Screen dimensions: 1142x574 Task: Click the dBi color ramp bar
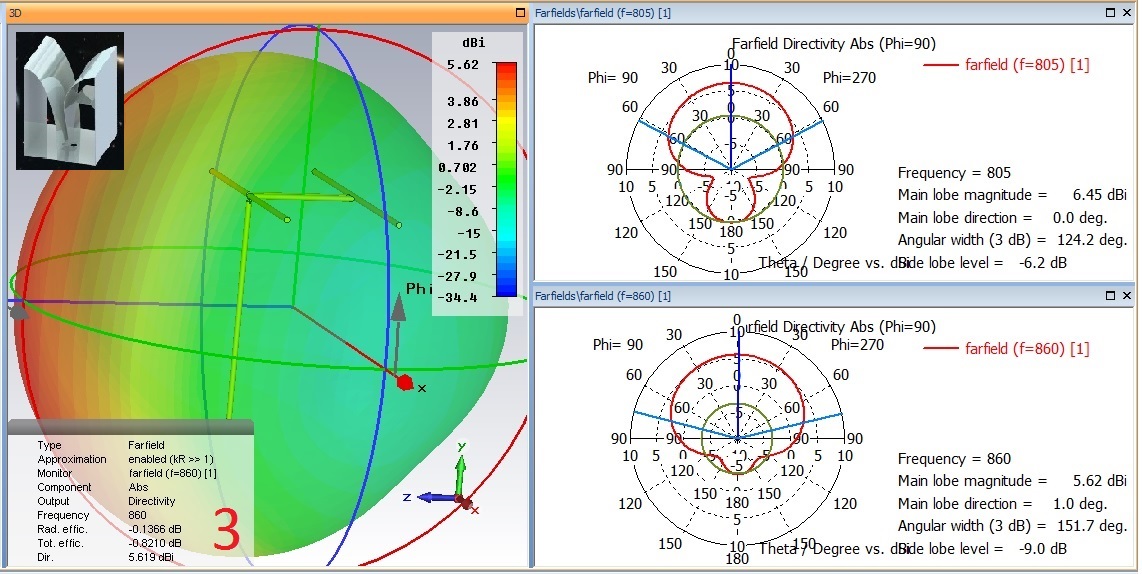(506, 179)
